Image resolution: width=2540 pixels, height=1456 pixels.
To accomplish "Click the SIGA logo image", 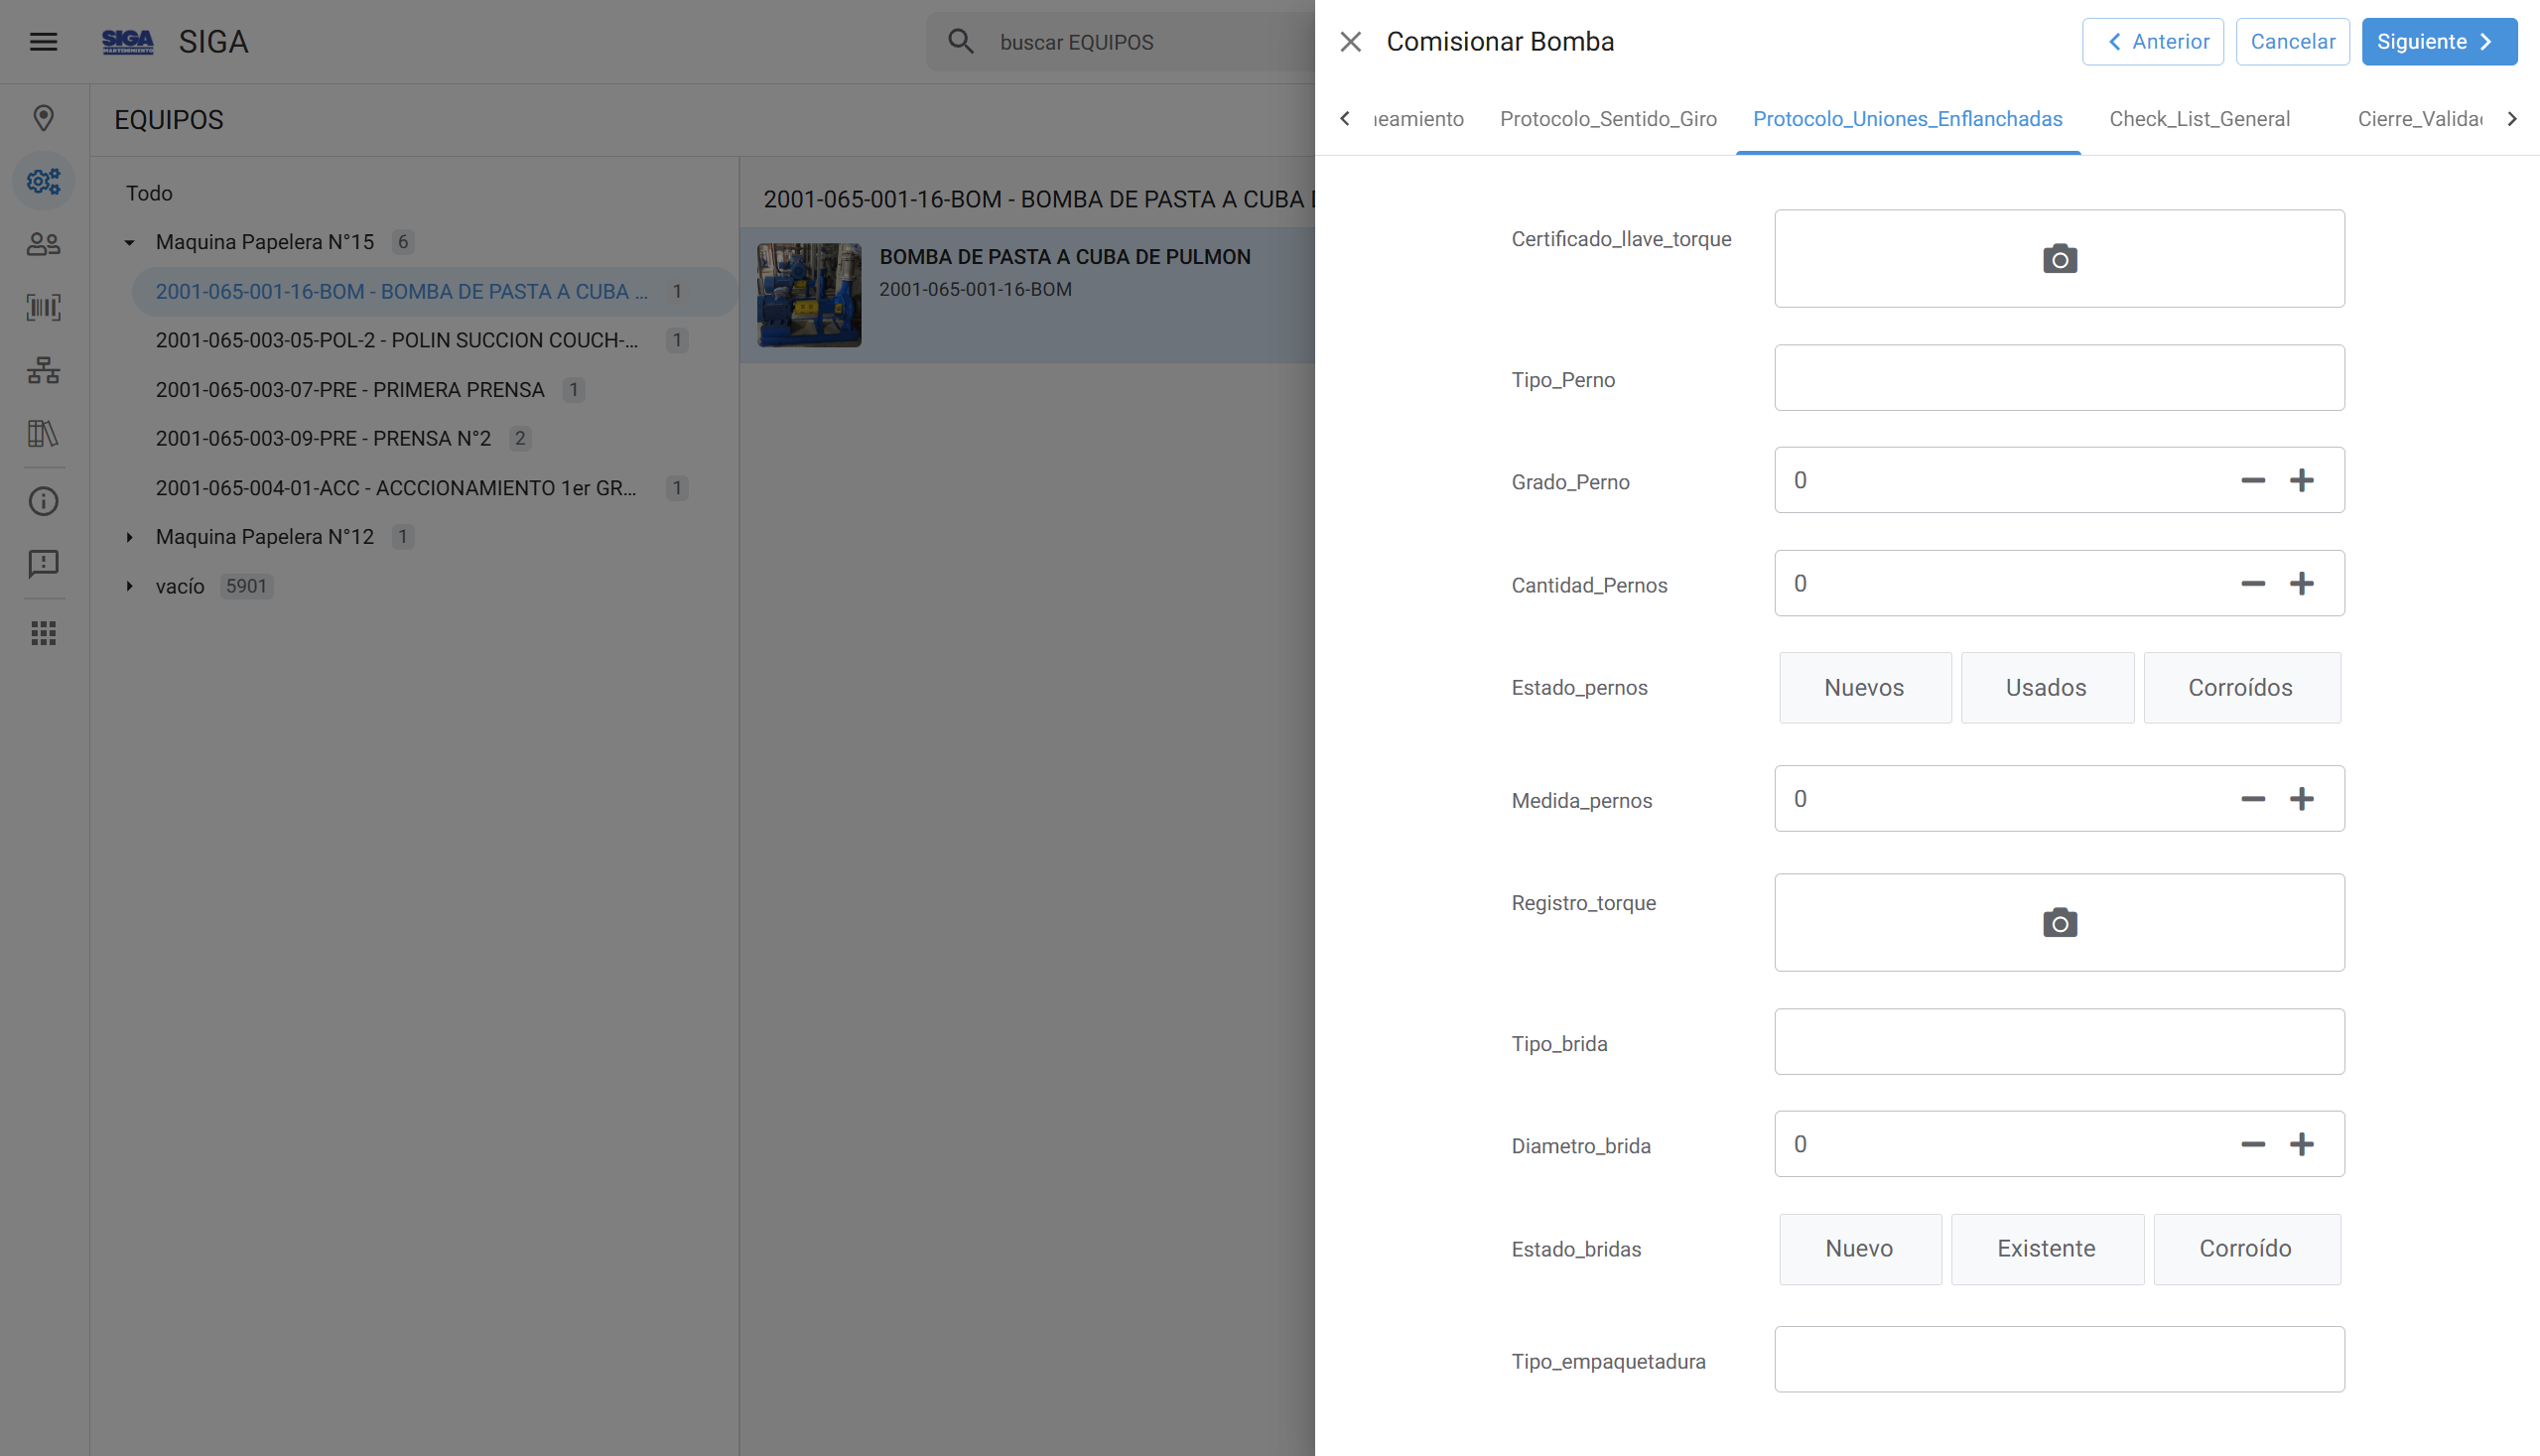I will pyautogui.click(x=128, y=41).
